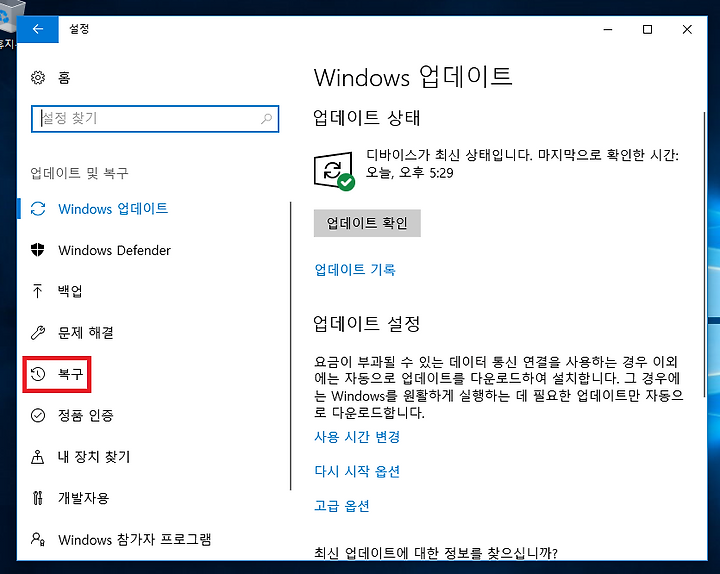Click the update status icon with green check
The height and width of the screenshot is (574, 720).
334,170
